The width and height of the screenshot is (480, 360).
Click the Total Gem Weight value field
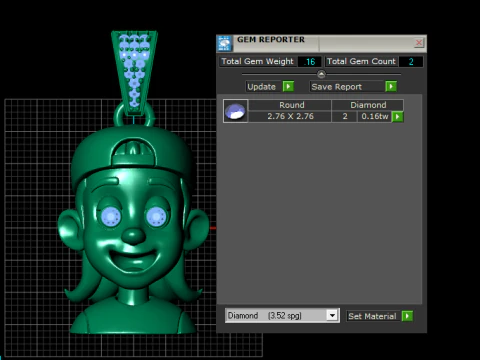310,62
